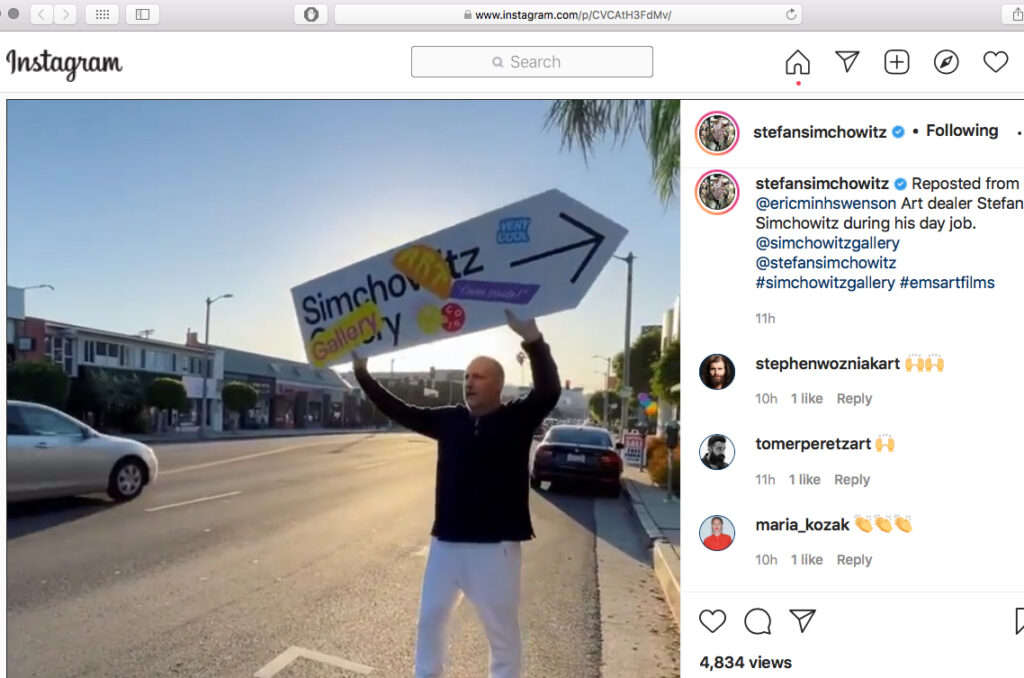The image size is (1024, 678).
Task: Open tomerperetzart's profile avatar
Action: click(x=717, y=452)
